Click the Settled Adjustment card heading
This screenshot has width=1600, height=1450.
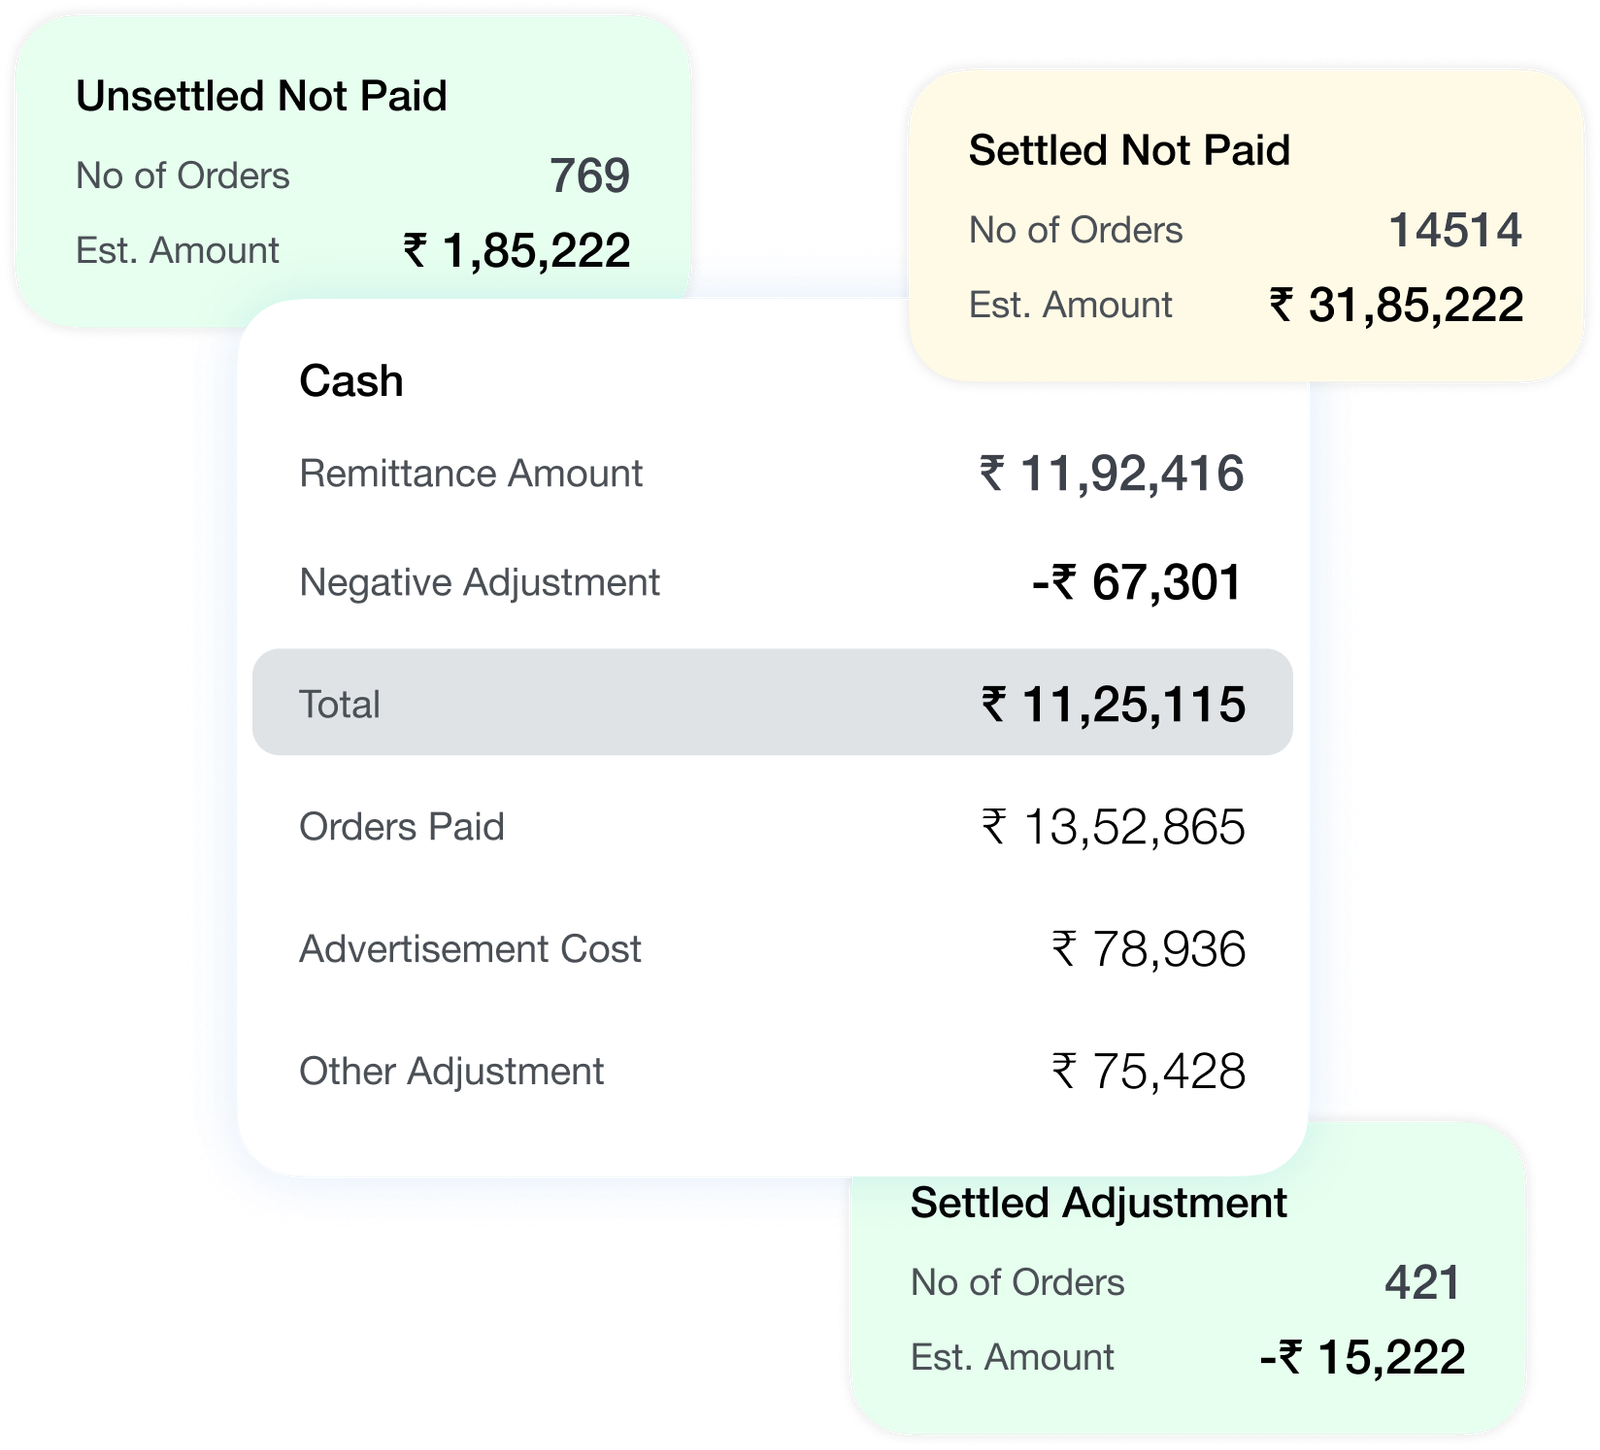[1098, 1203]
